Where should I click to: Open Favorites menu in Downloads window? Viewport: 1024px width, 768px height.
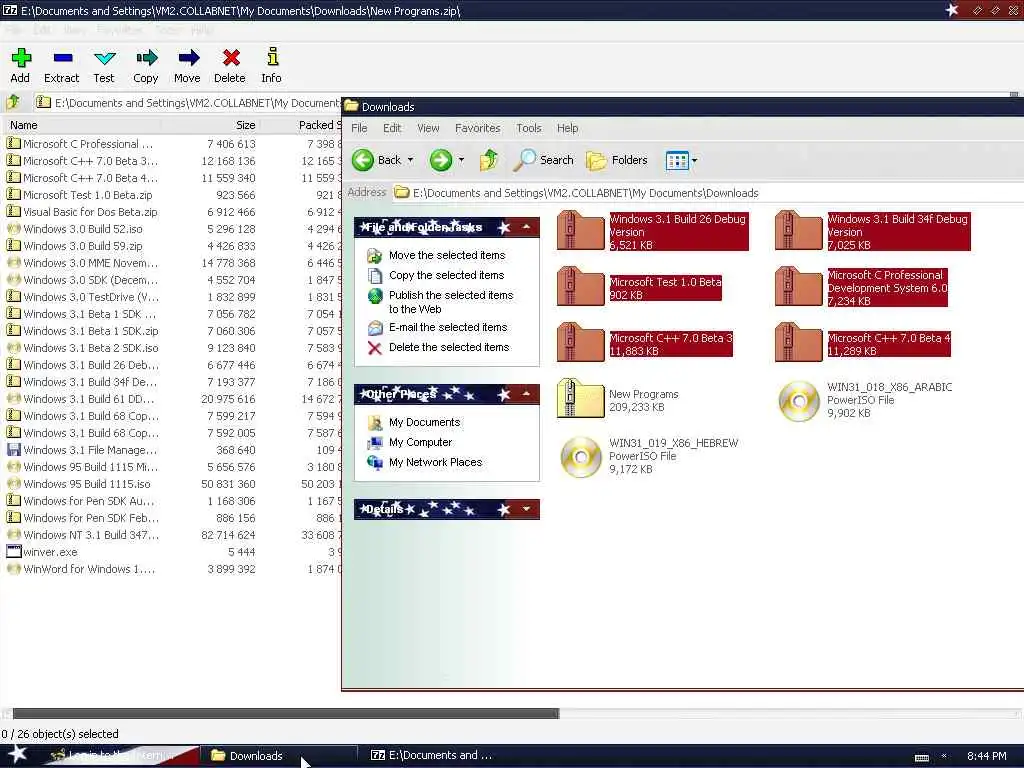pos(477,128)
